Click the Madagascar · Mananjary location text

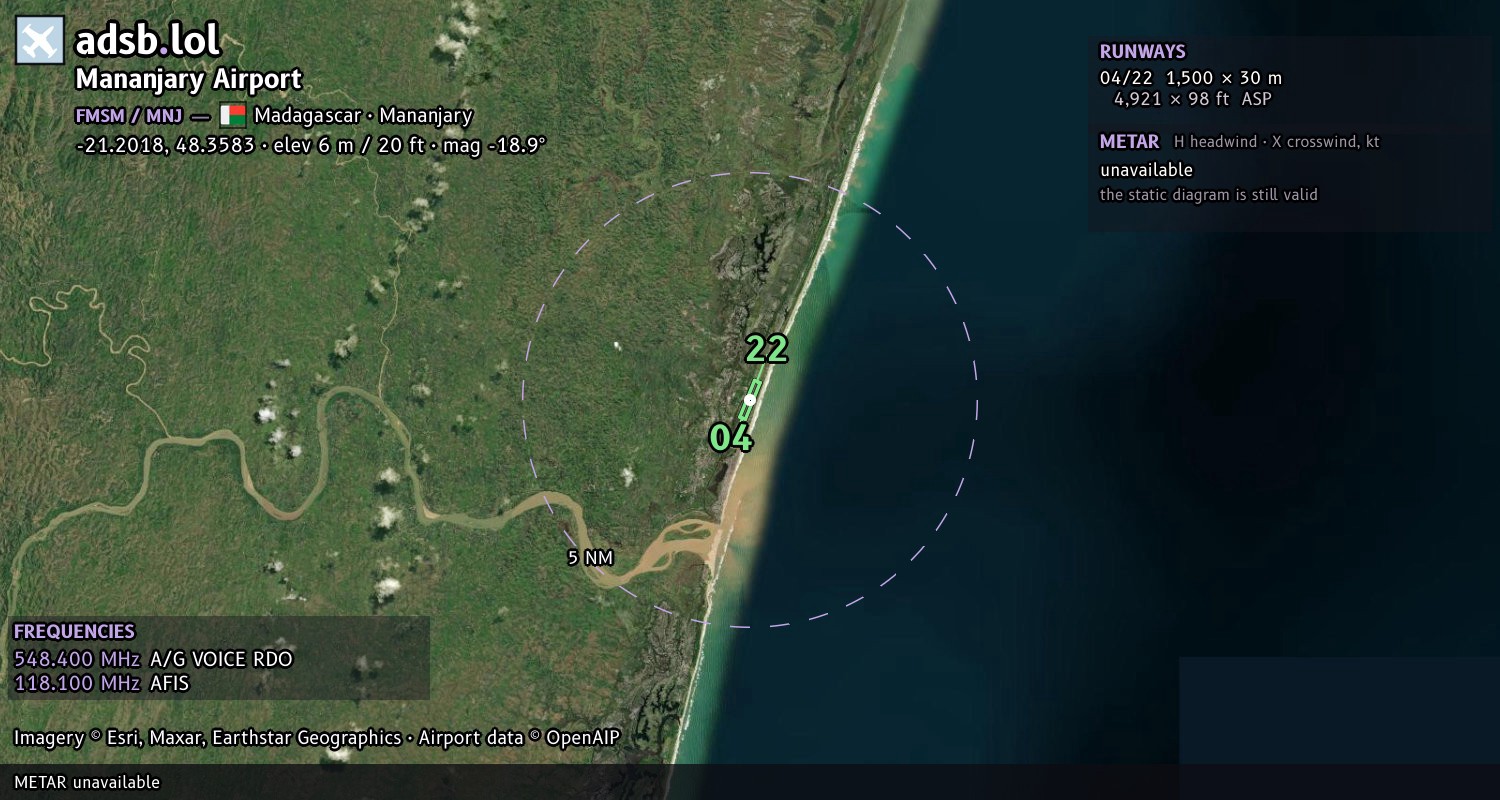(363, 115)
